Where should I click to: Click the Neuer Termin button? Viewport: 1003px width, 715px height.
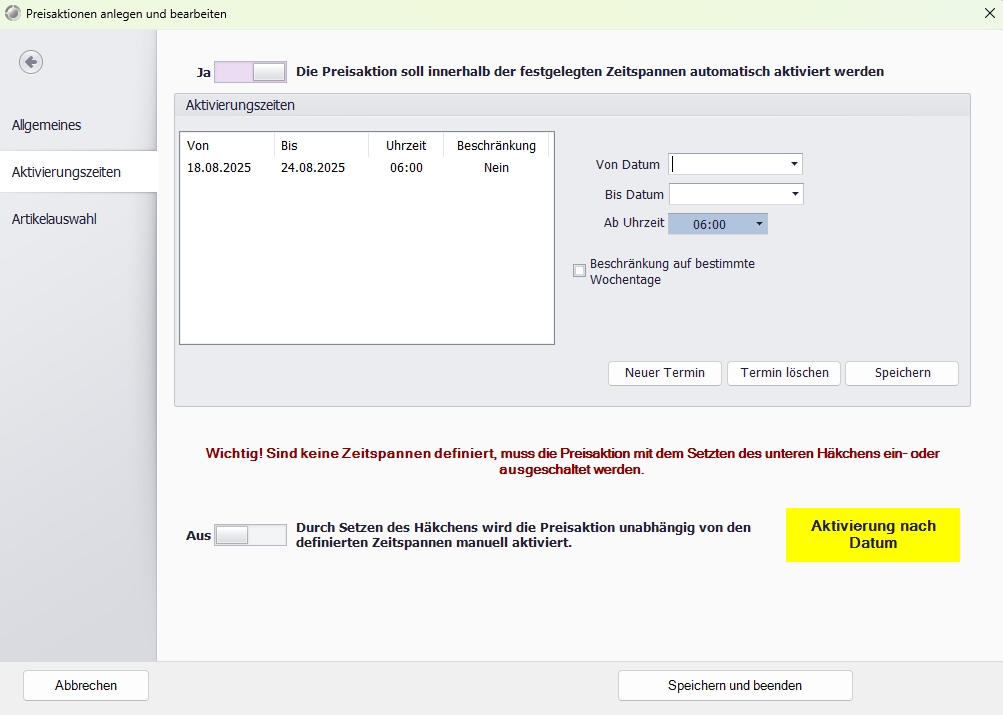point(665,373)
